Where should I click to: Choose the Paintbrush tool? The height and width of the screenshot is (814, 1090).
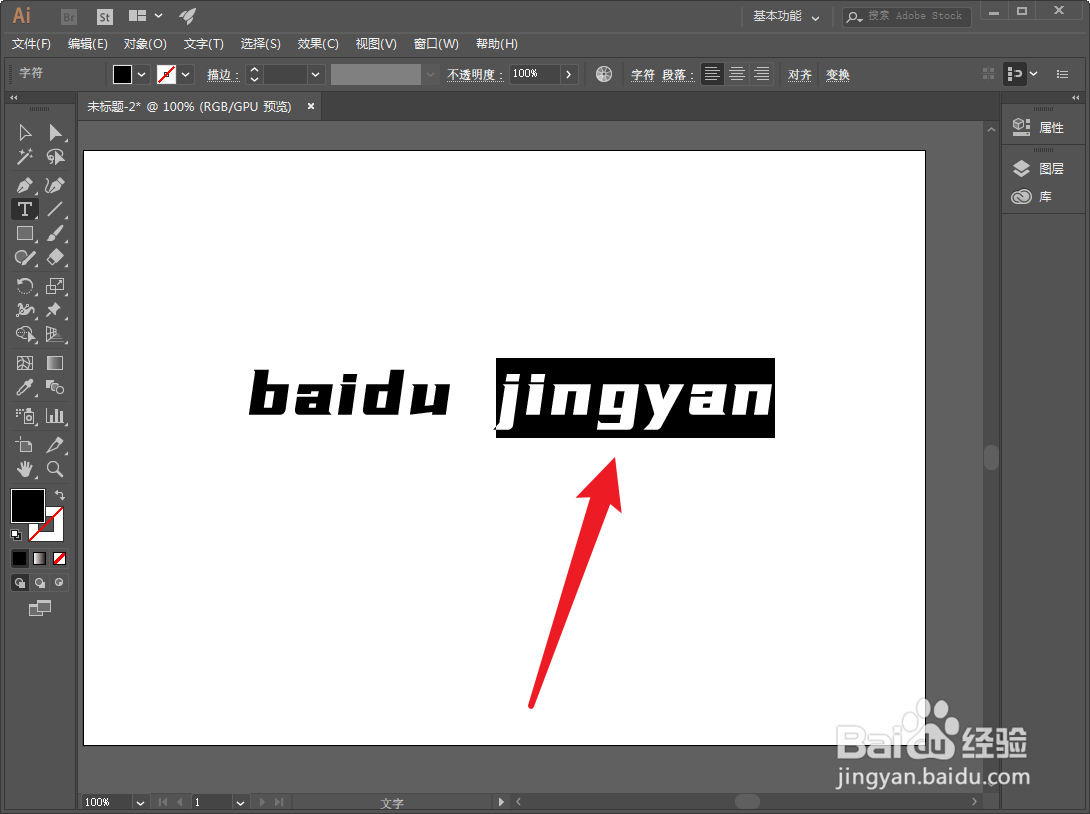[x=55, y=234]
